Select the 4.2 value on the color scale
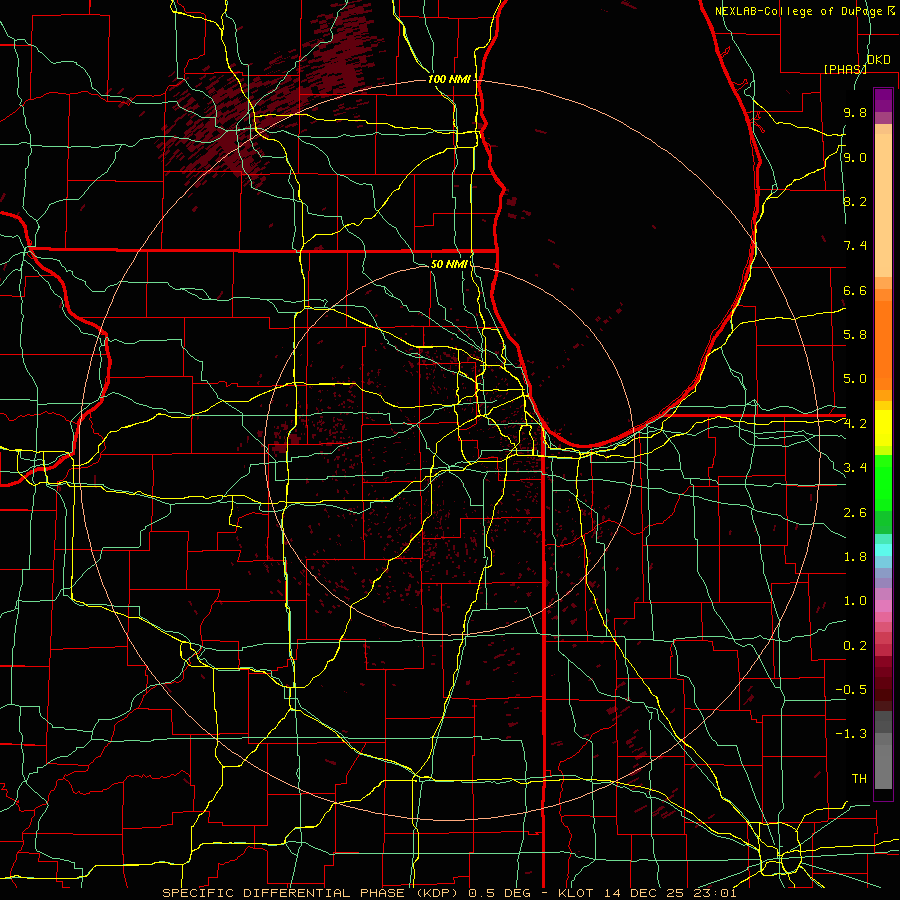 click(855, 424)
